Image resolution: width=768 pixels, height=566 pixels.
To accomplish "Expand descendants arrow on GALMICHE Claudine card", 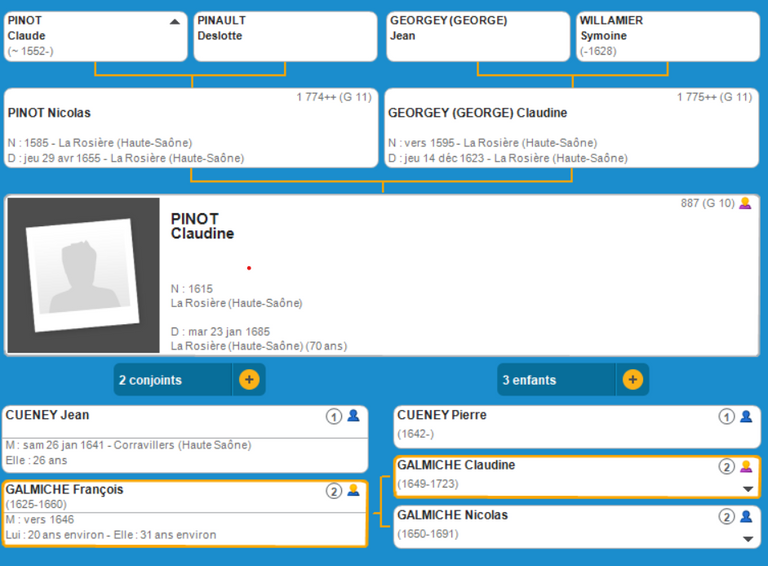I will (747, 489).
